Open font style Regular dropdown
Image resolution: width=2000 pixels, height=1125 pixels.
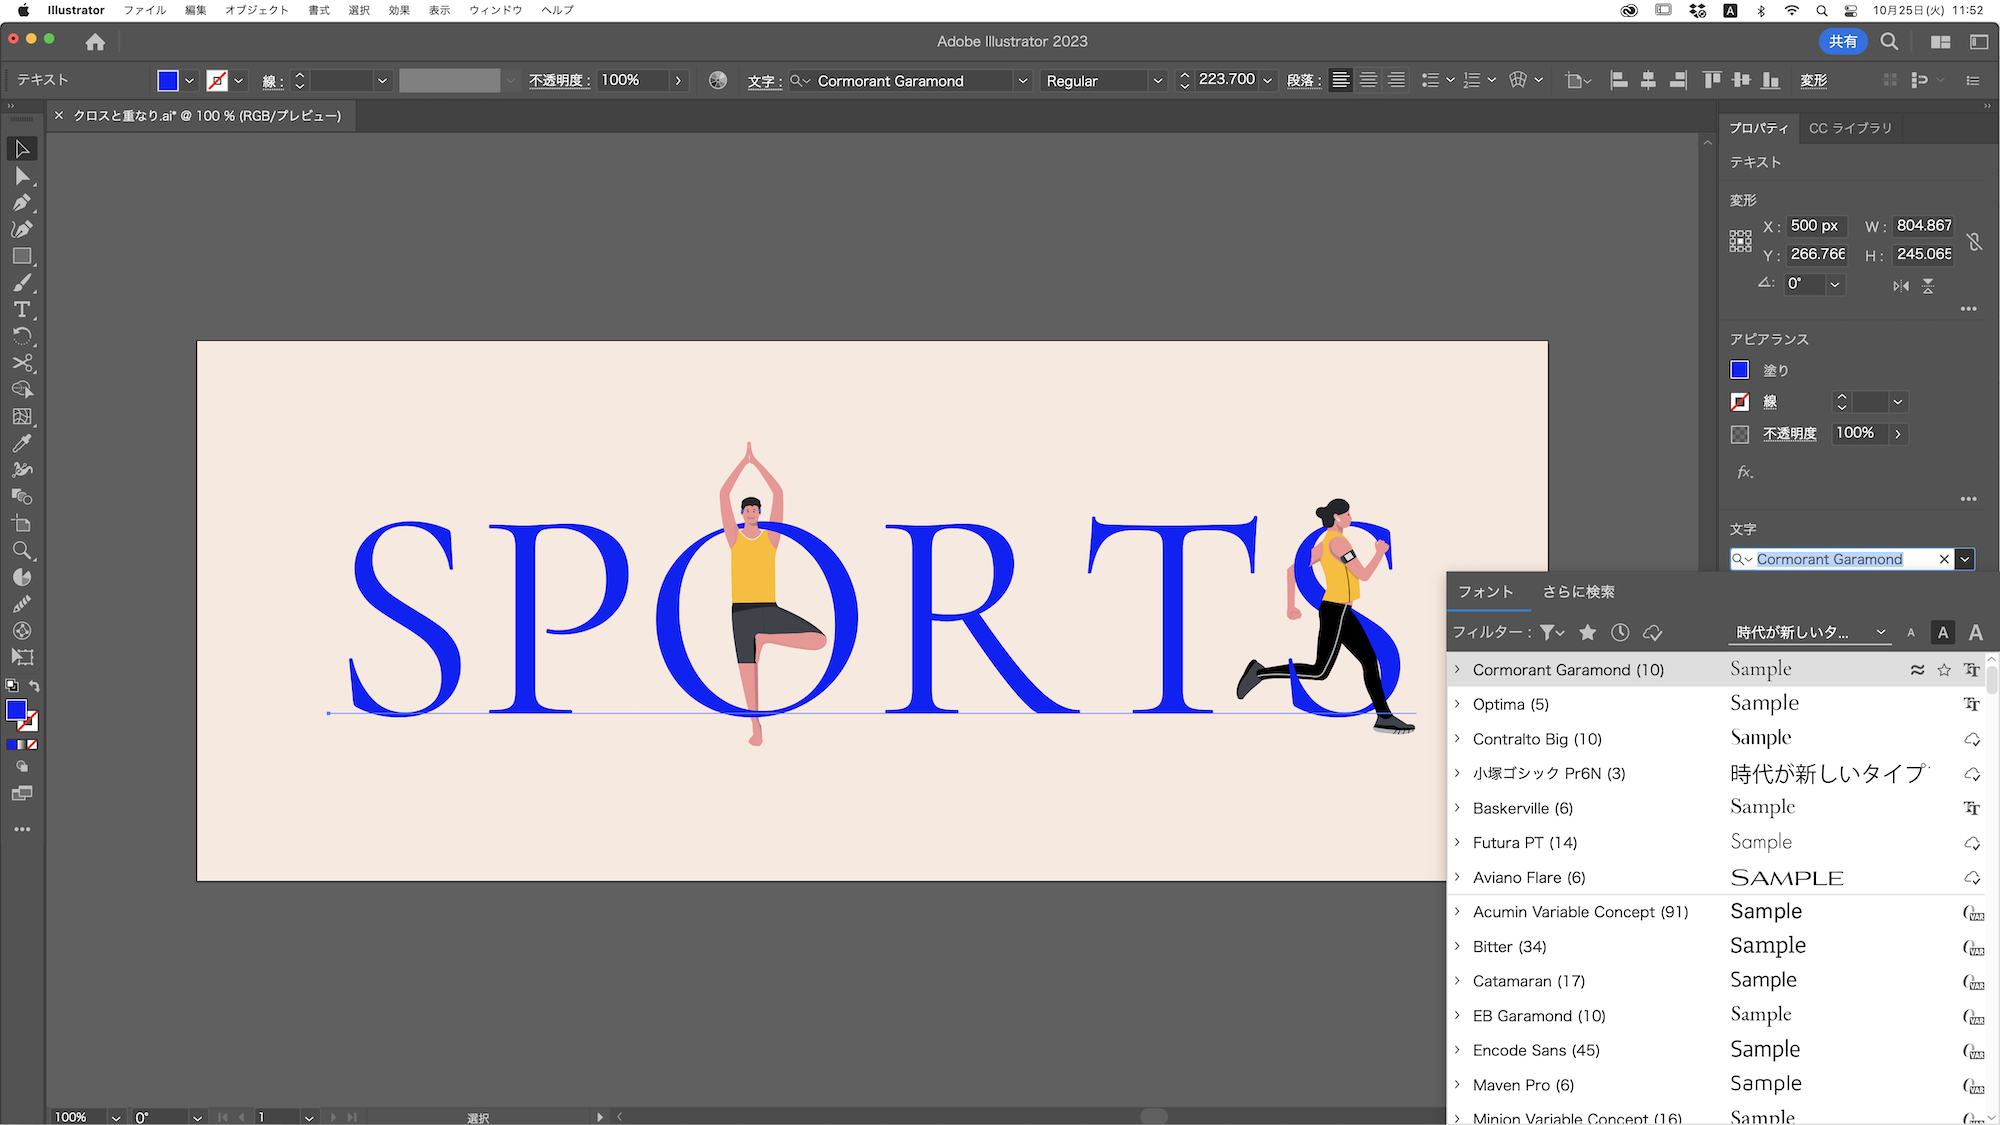click(x=1158, y=80)
